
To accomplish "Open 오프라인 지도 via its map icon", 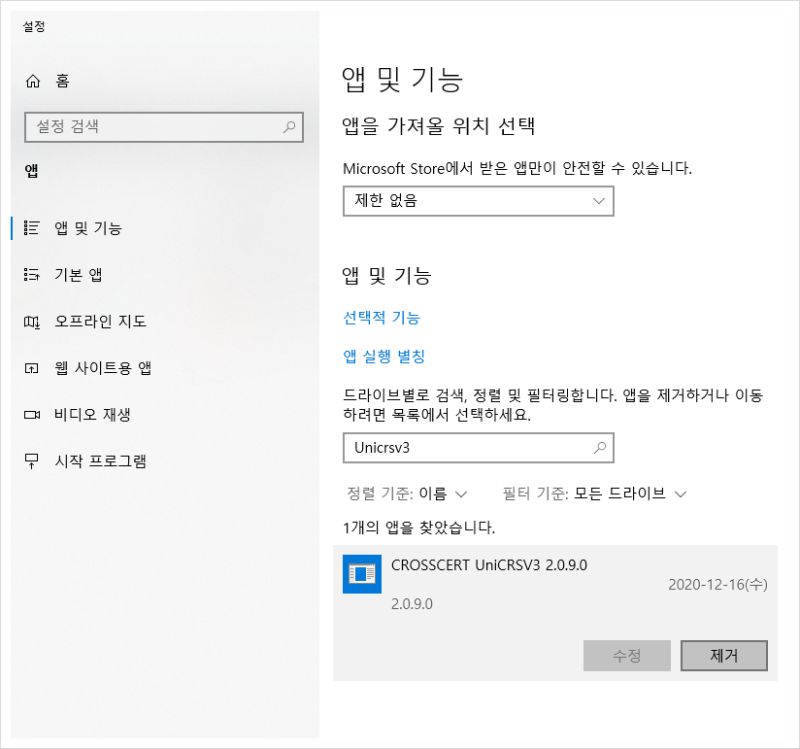I will pos(32,321).
